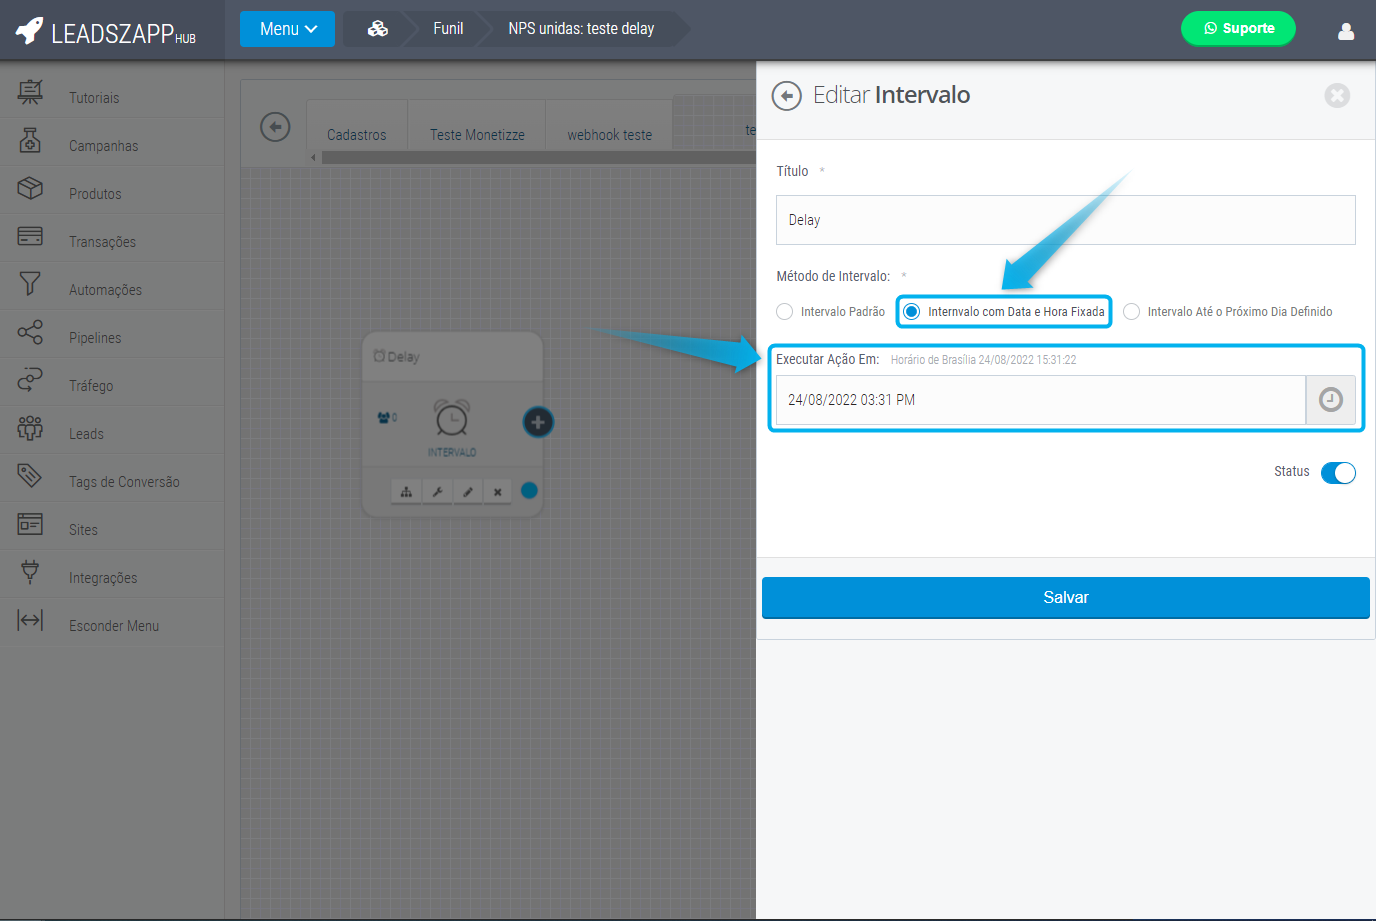
Task: Click wrench icon on Delay node
Action: 437,491
